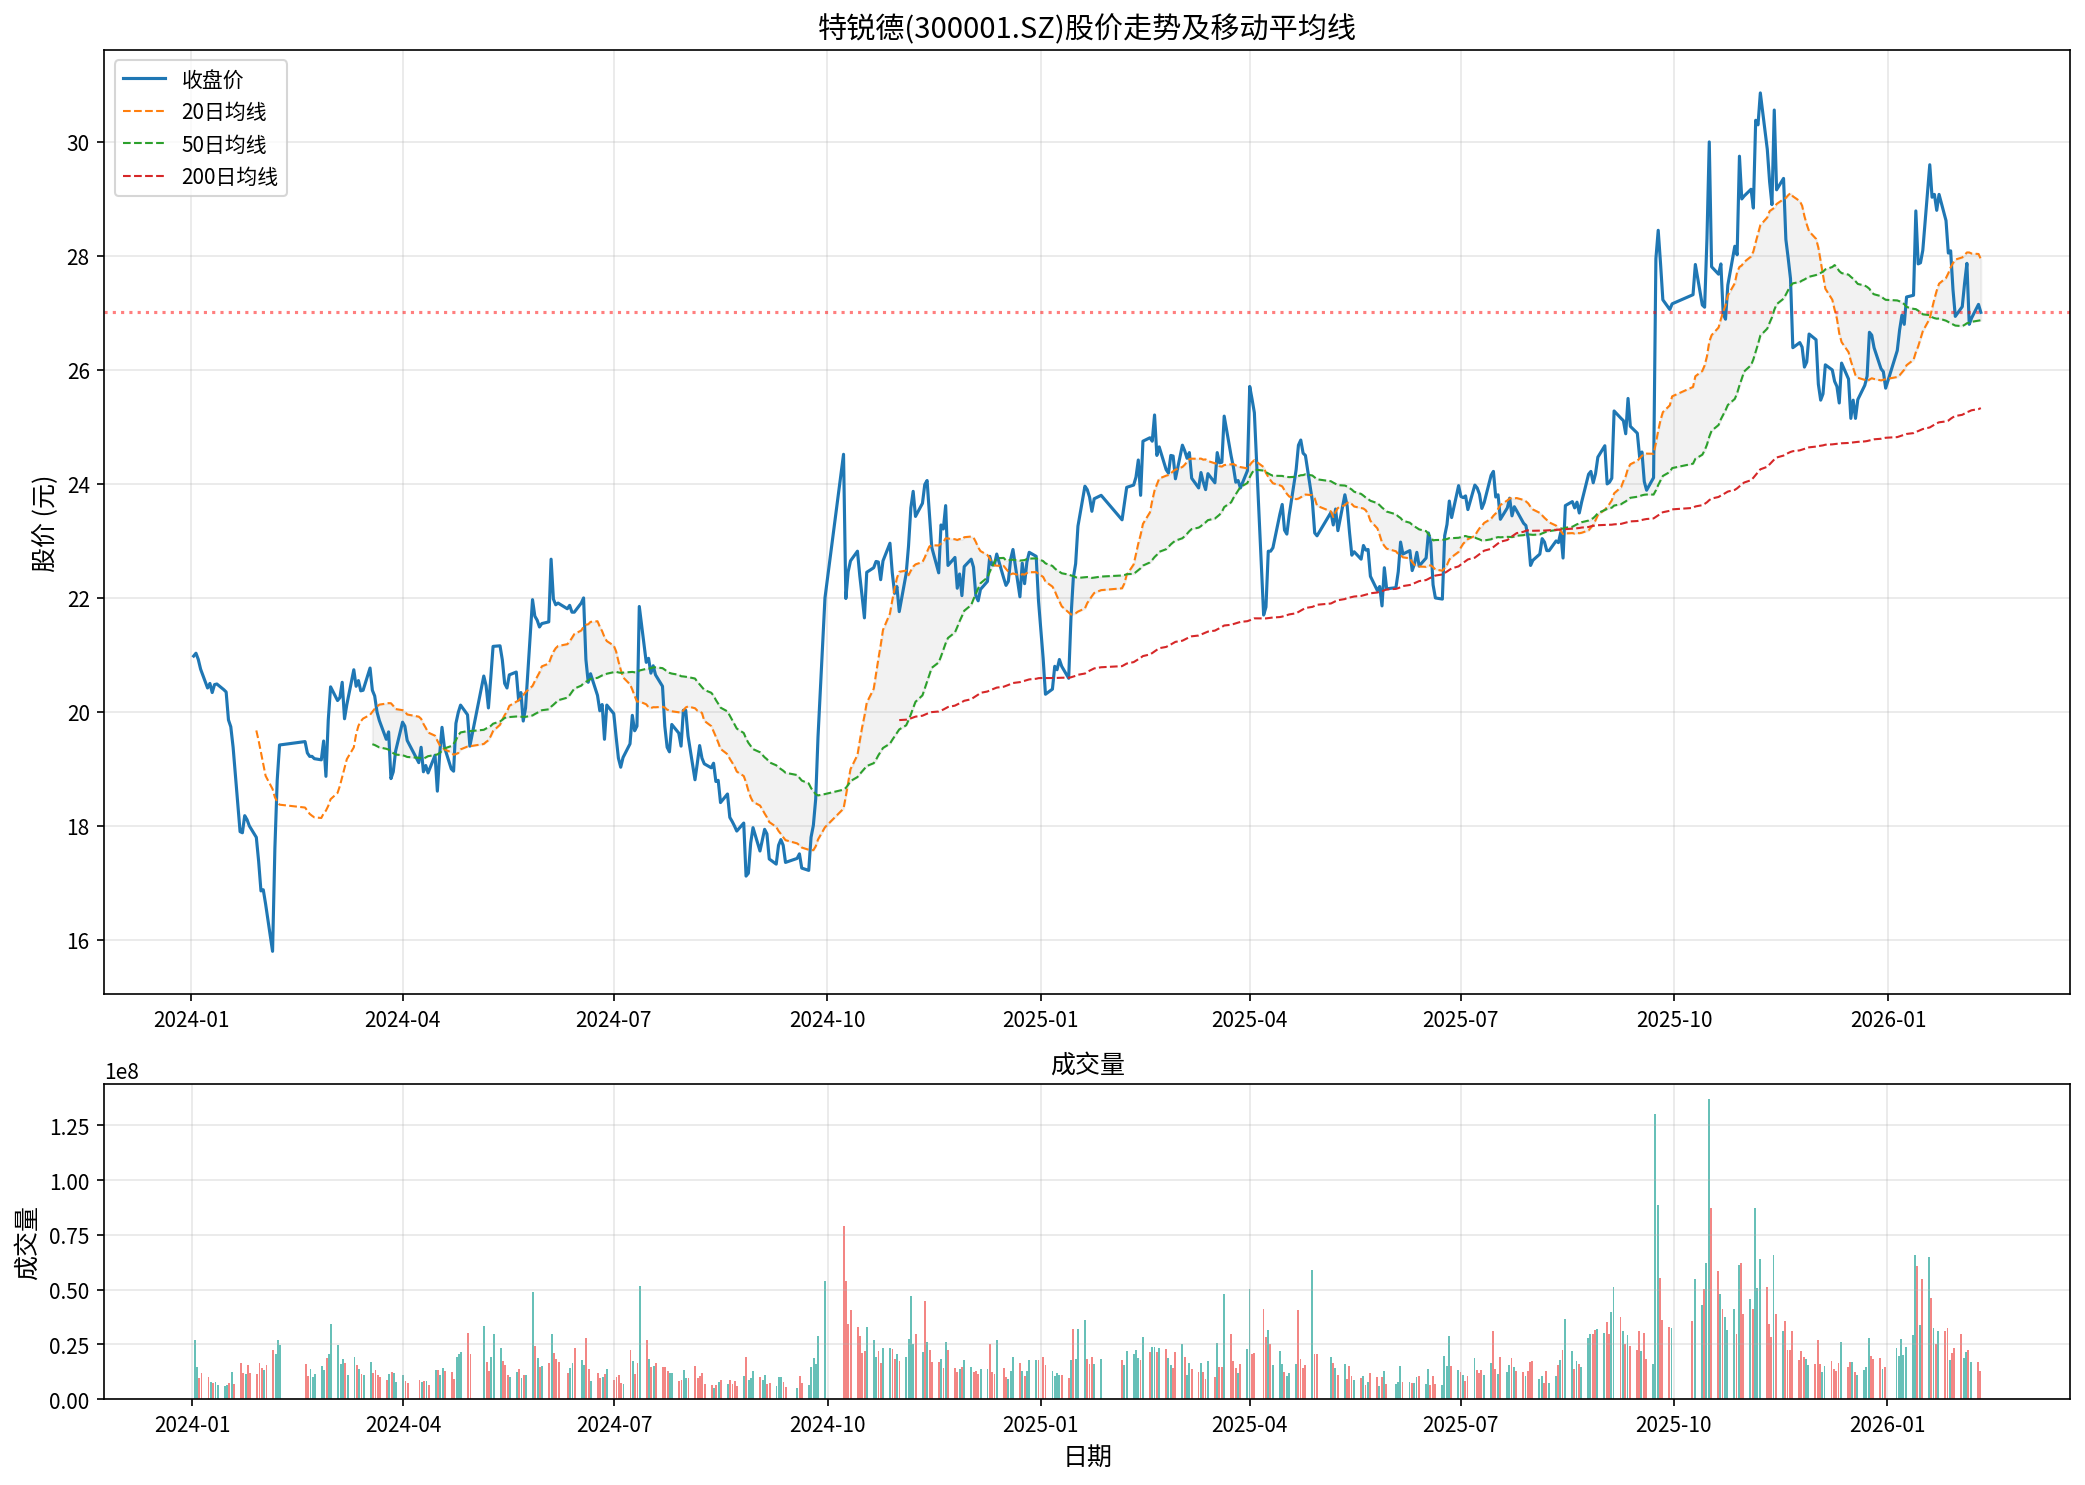Image resolution: width=2085 pixels, height=1485 pixels.
Task: Click the 16 price axis tick label
Action: [78, 941]
